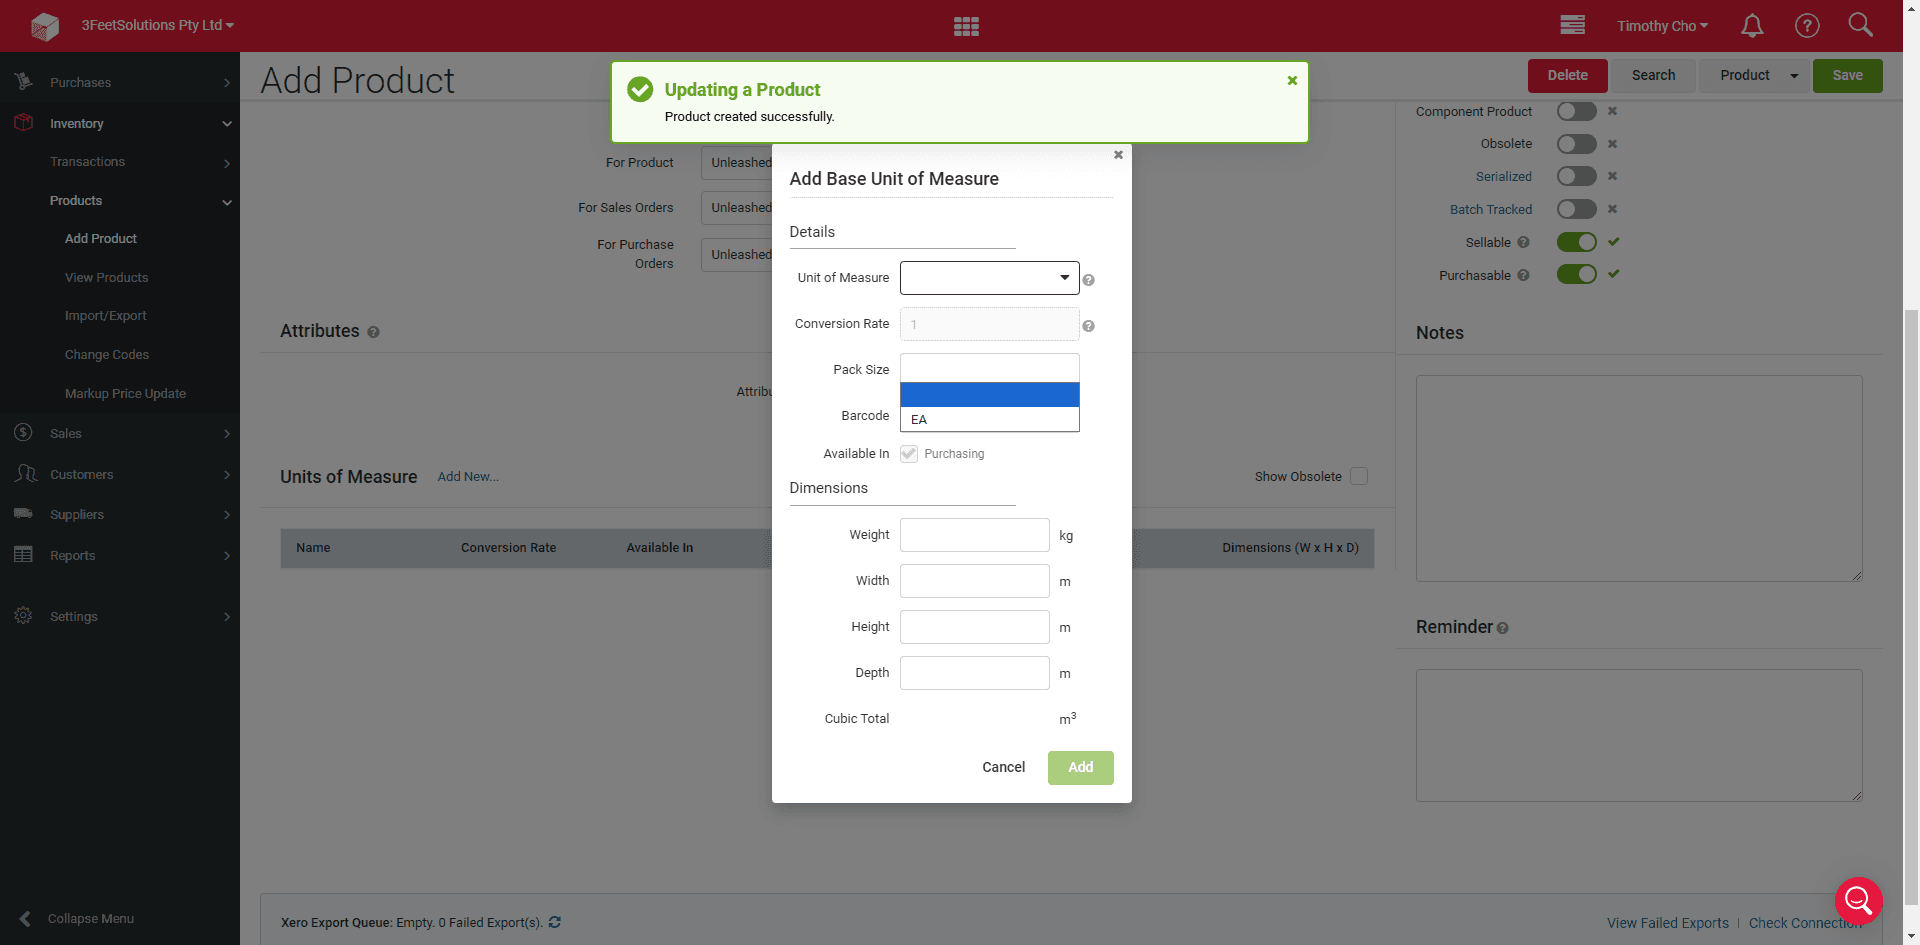Open View Products in the sidebar
This screenshot has height=945, width=1920.
tap(107, 277)
